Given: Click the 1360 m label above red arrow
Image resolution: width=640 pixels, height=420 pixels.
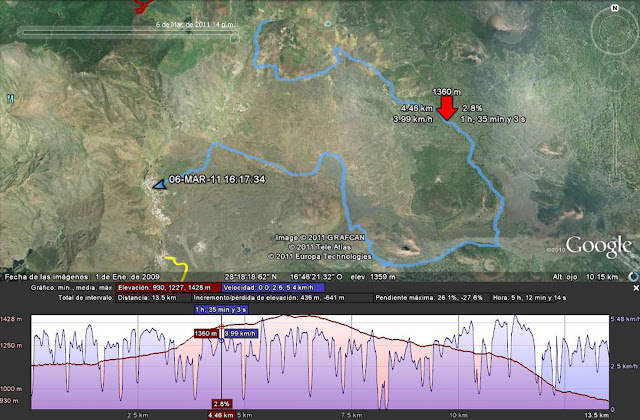Looking at the screenshot, I should (447, 92).
